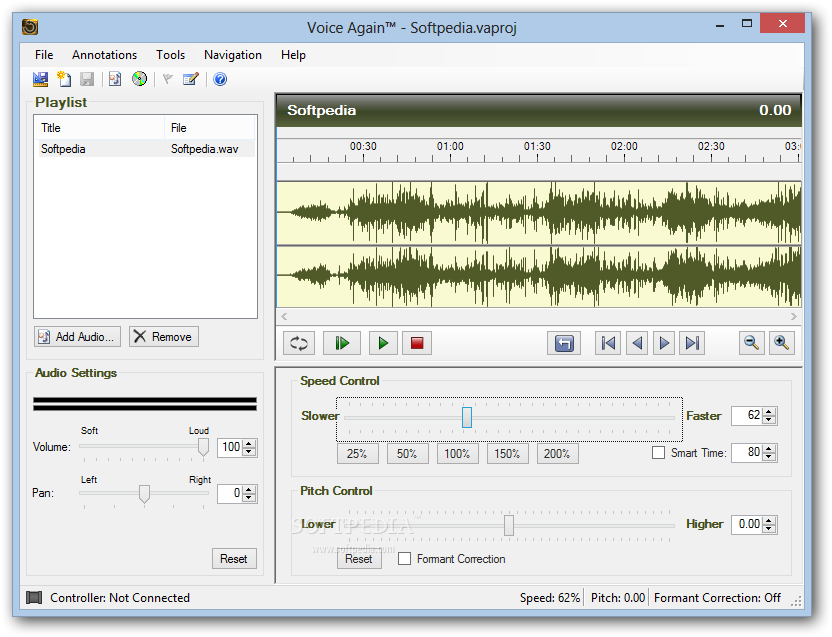Set speed with the 100% button
Image resolution: width=832 pixels, height=637 pixels.
coord(457,454)
